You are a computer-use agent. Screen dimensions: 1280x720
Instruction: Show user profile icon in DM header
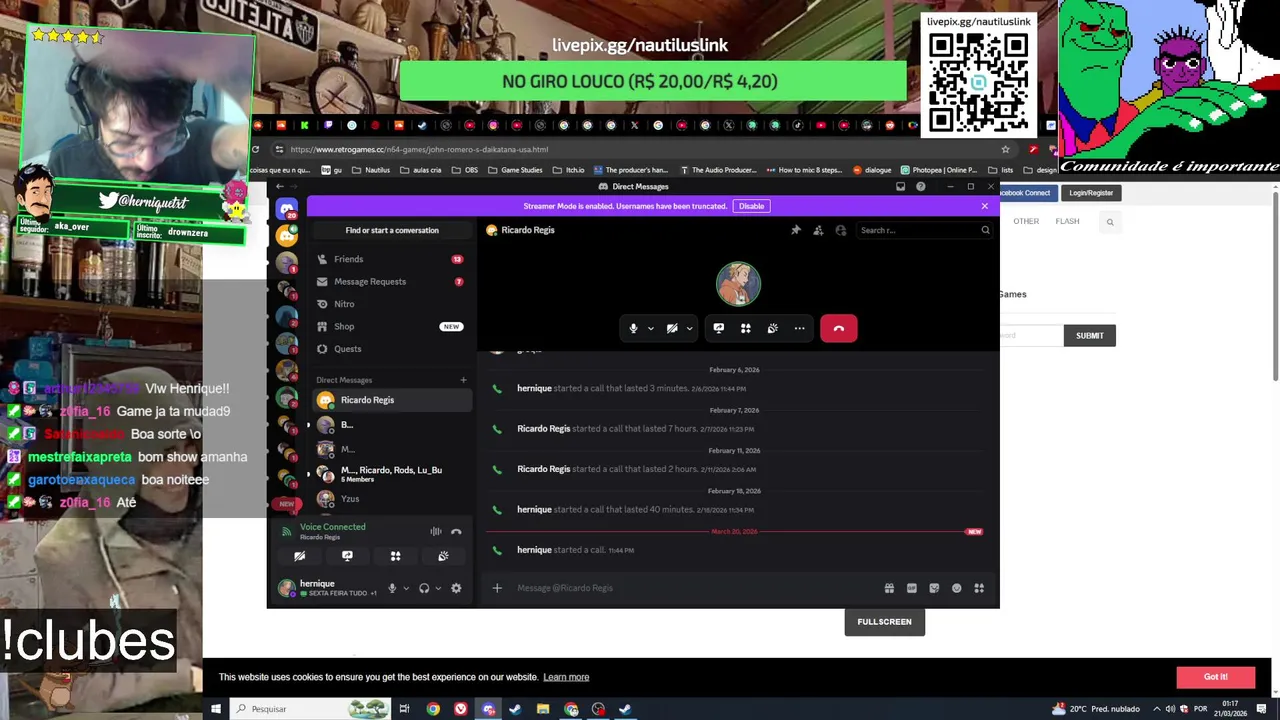point(841,230)
